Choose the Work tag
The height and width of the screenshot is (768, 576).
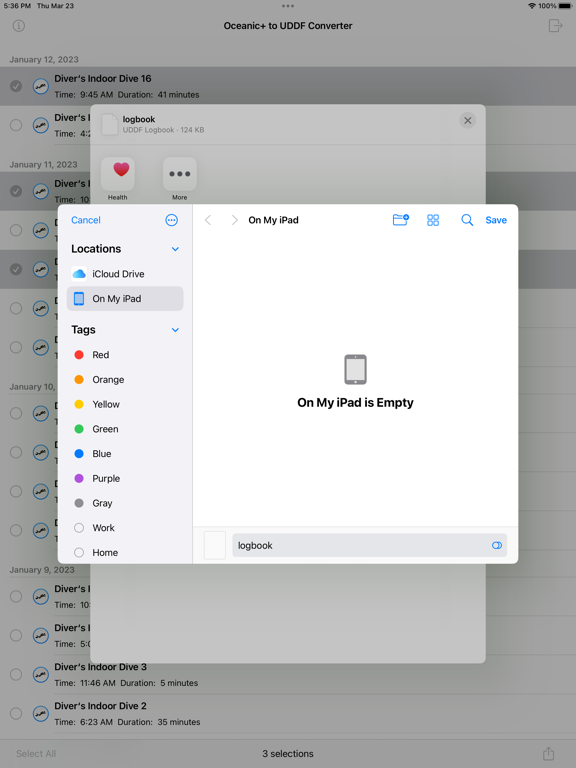tap(125, 528)
